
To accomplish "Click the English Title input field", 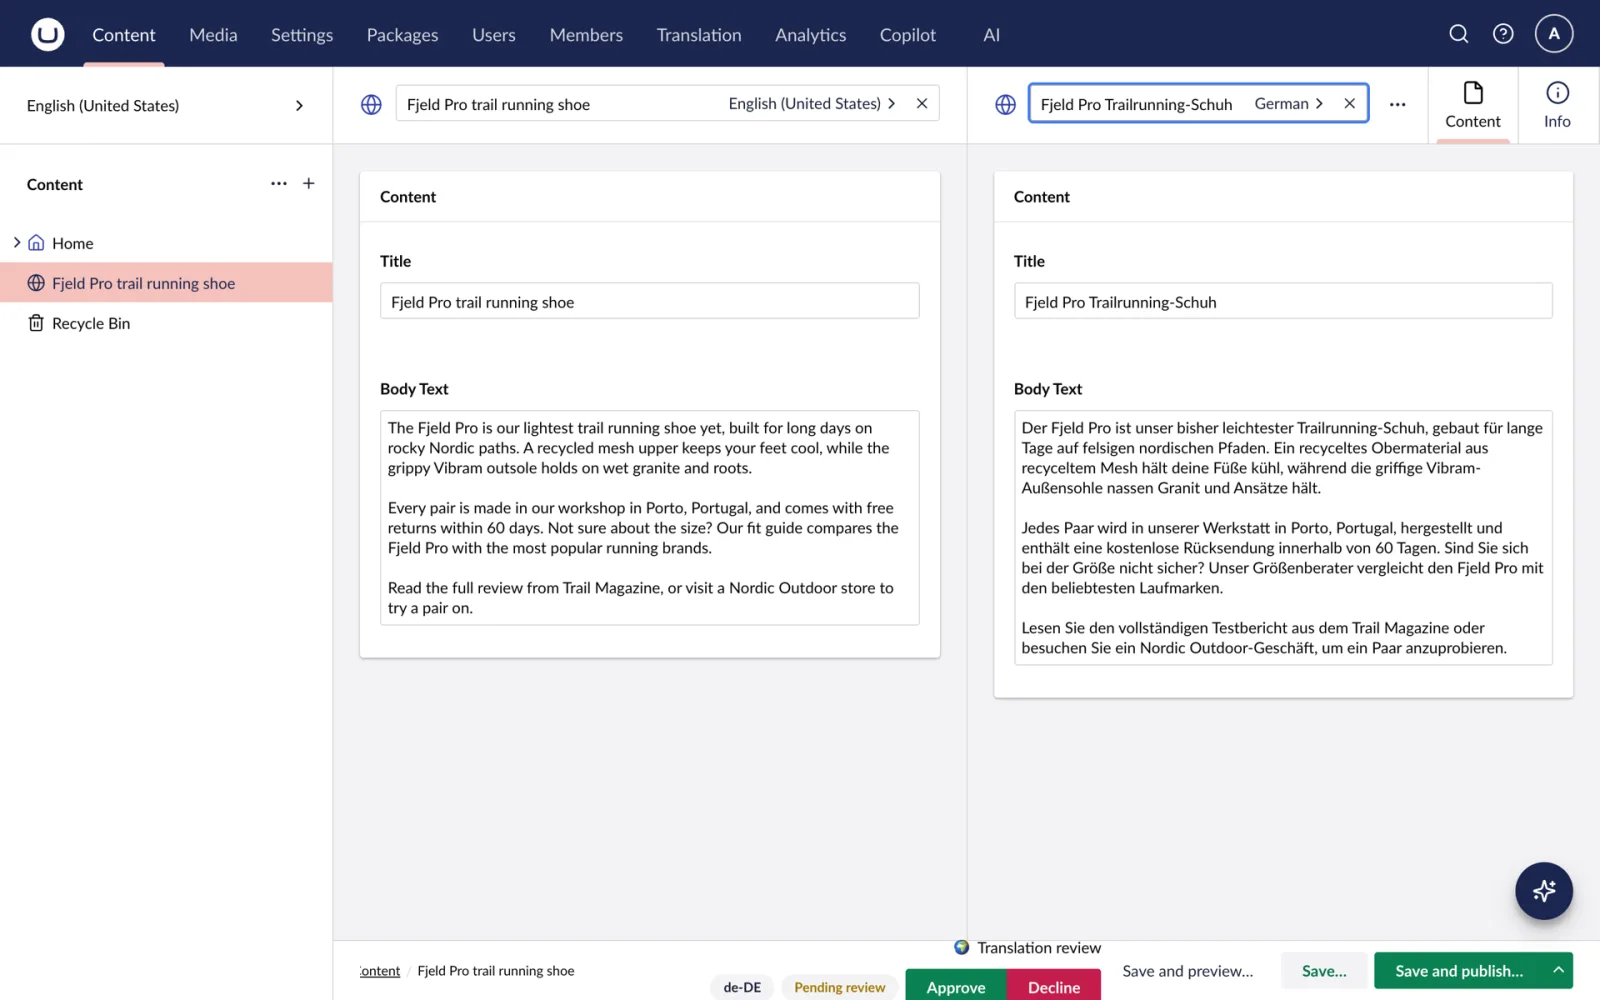I will pyautogui.click(x=649, y=301).
